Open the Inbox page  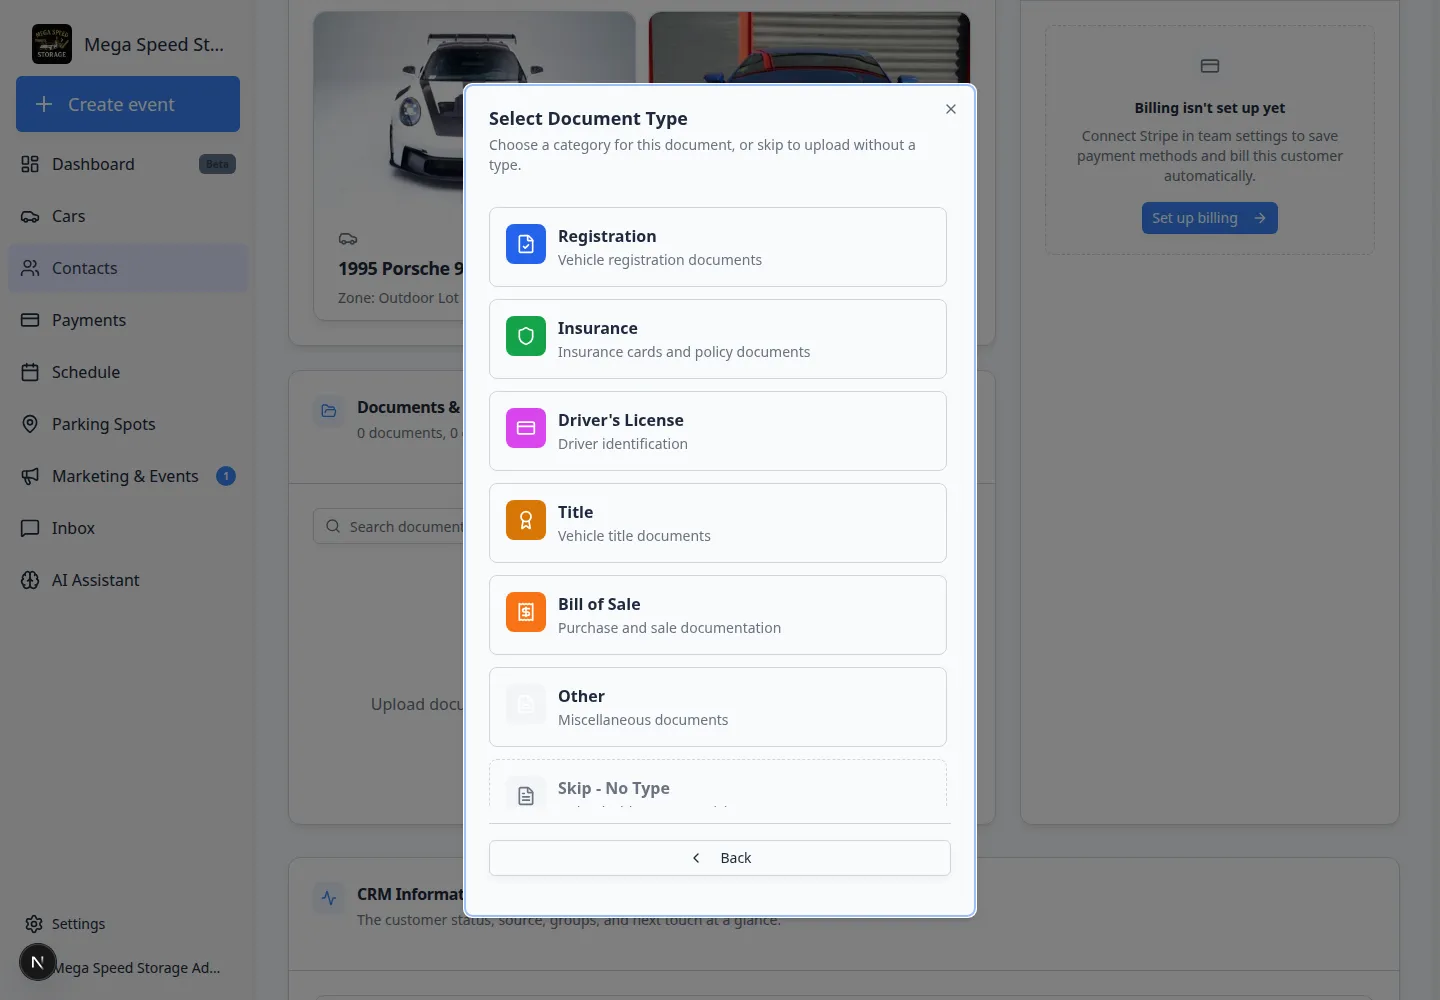[x=128, y=528]
